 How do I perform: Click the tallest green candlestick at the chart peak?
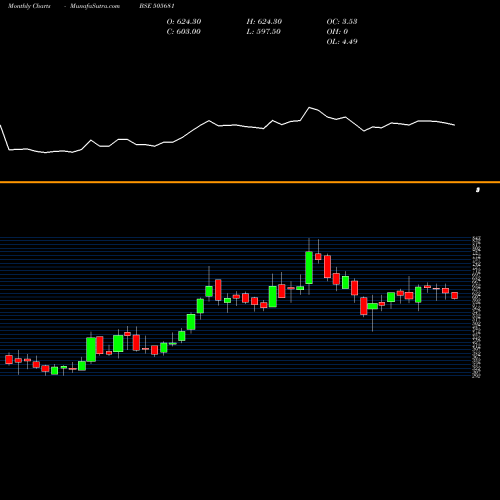coord(309,268)
